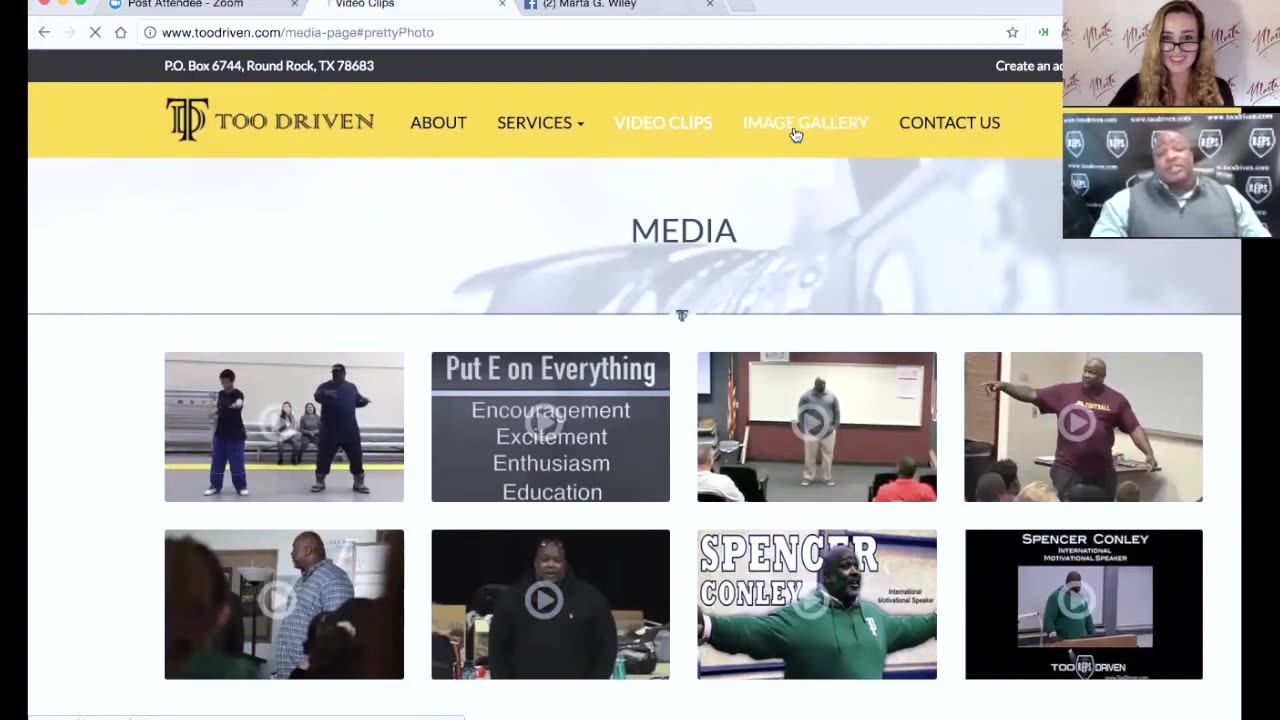Open VIDEO CLIPS in navigation
This screenshot has width=1280, height=720.
pyautogui.click(x=663, y=122)
